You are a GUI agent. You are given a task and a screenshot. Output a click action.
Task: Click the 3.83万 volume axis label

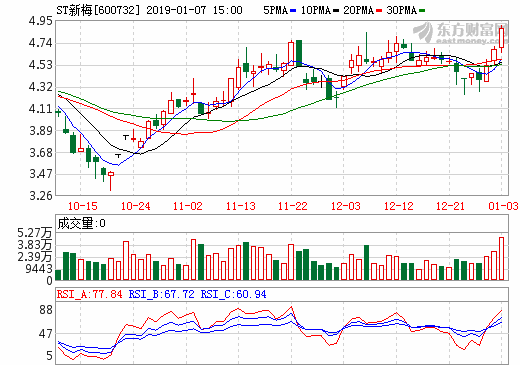[x=35, y=245]
